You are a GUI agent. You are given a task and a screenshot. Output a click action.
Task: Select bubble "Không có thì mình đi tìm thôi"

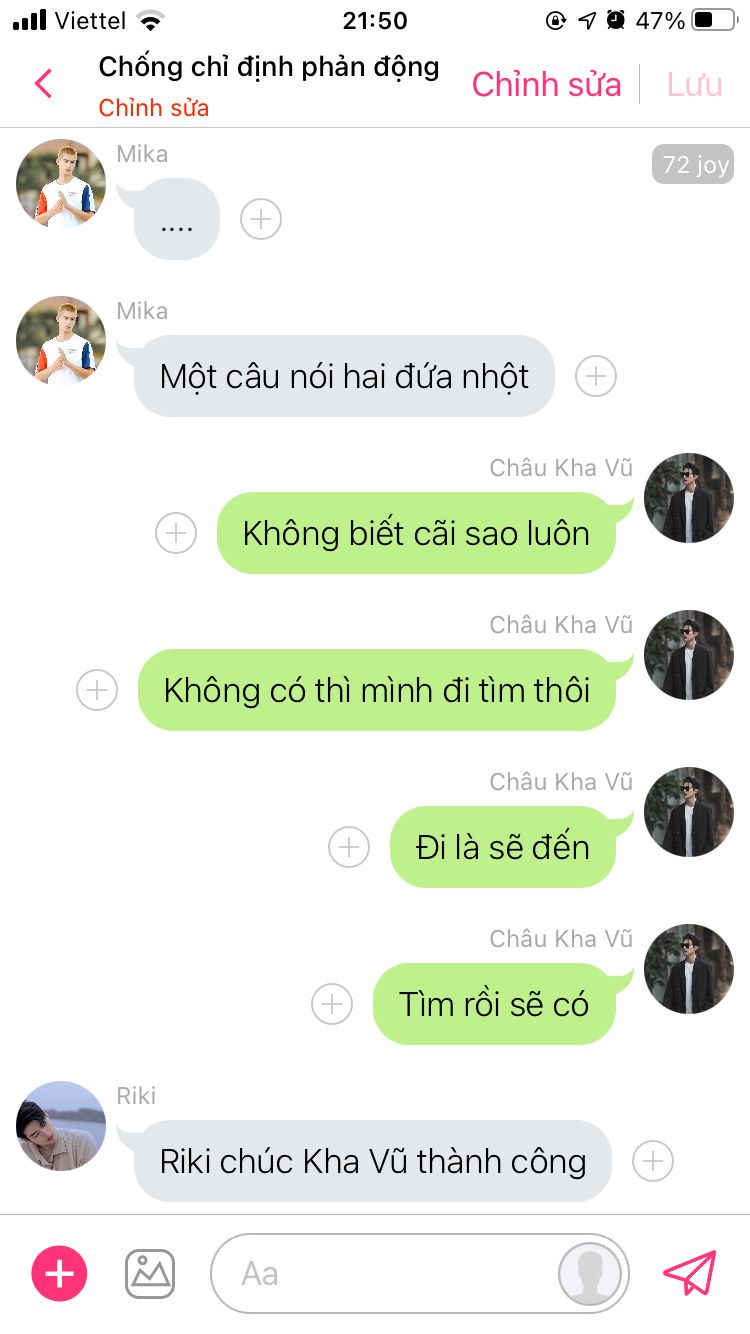(377, 690)
